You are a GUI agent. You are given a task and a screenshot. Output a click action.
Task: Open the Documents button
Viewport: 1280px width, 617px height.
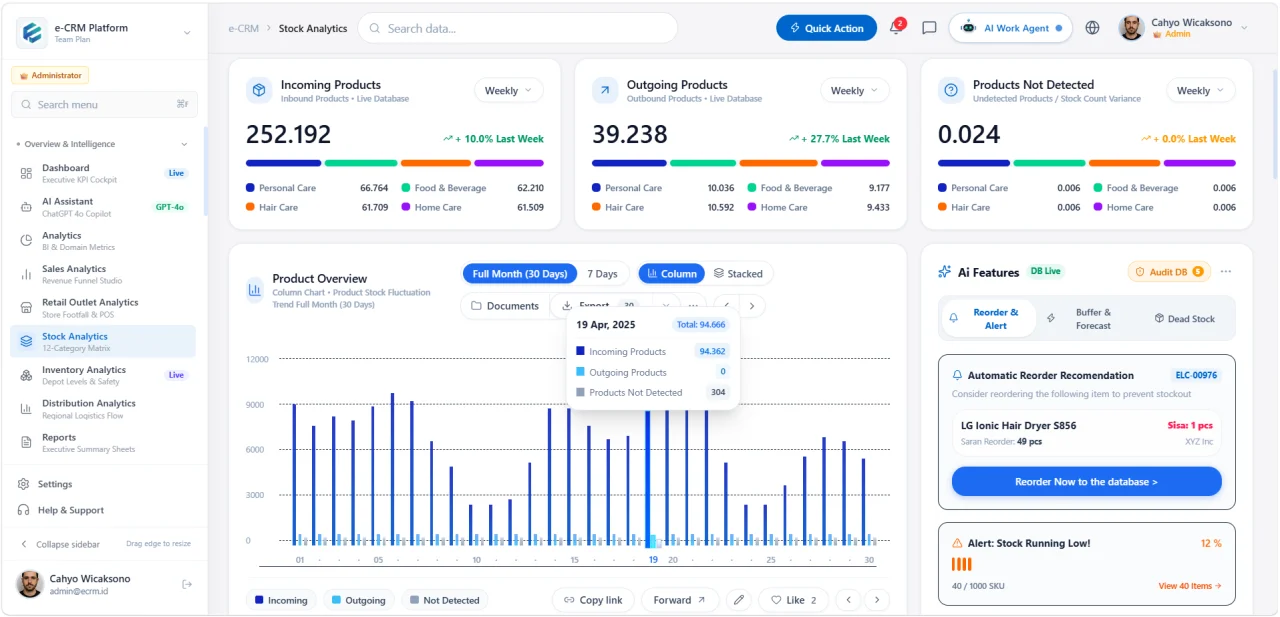(505, 306)
